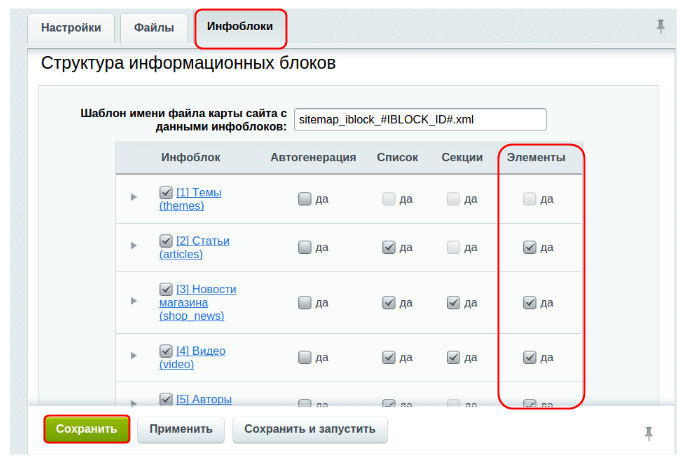Click the Применить button
The width and height of the screenshot is (682, 463).
click(181, 430)
